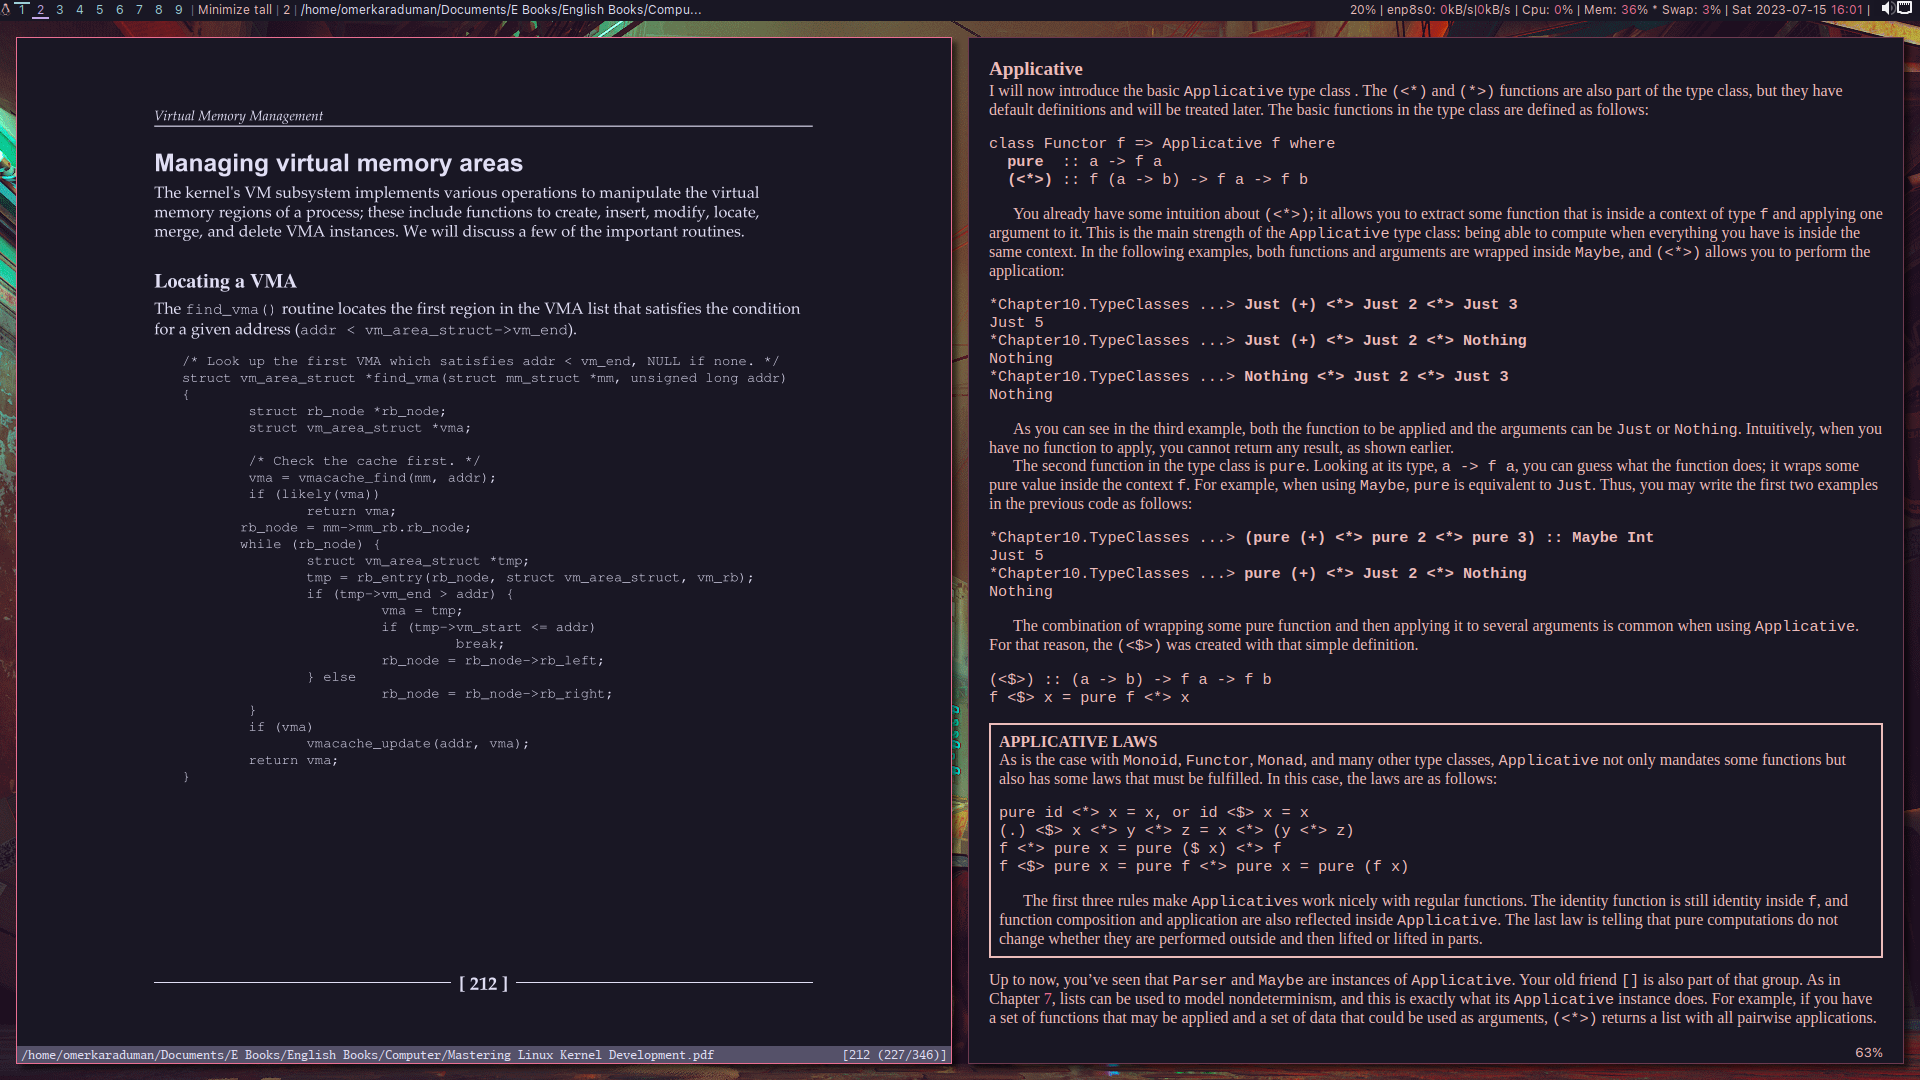Screen dimensions: 1920x1080
Task: Switch to workspace 1
Action: [x=22, y=9]
